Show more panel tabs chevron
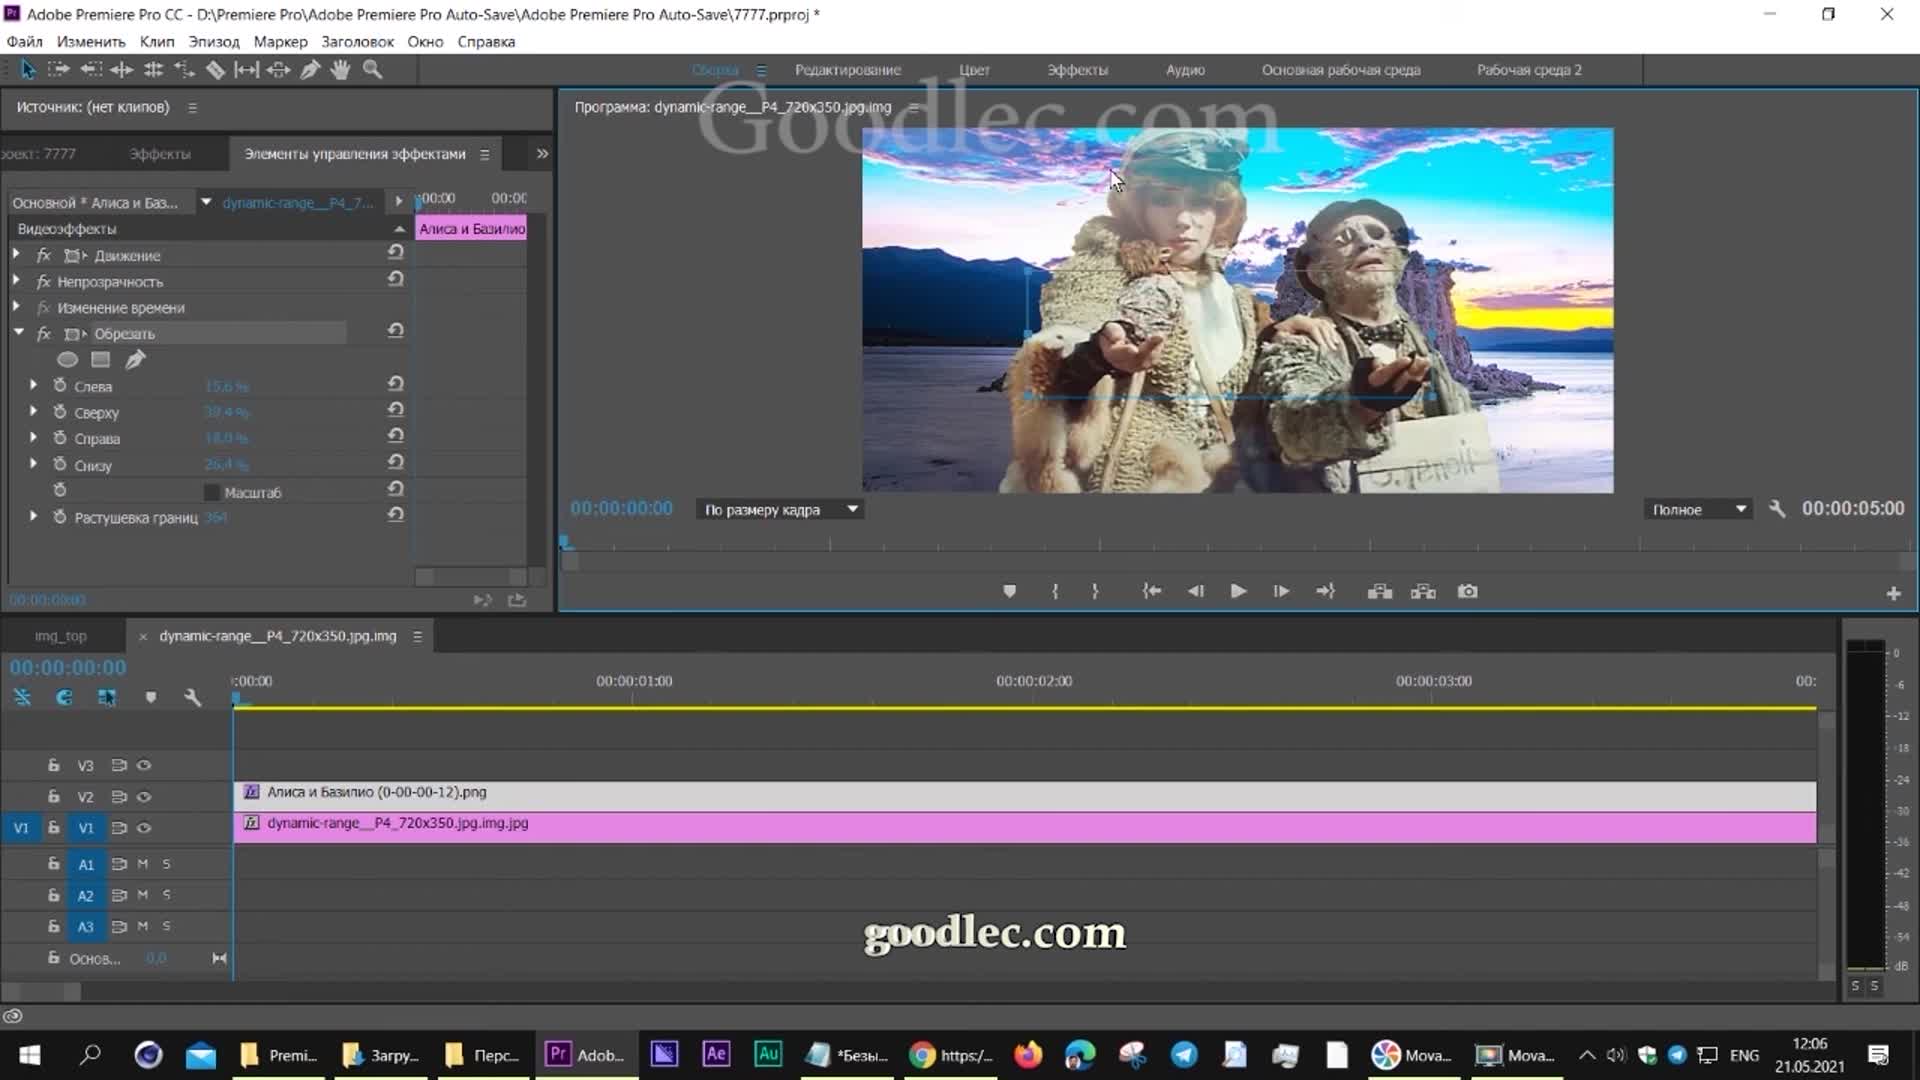This screenshot has width=1920, height=1080. (542, 154)
